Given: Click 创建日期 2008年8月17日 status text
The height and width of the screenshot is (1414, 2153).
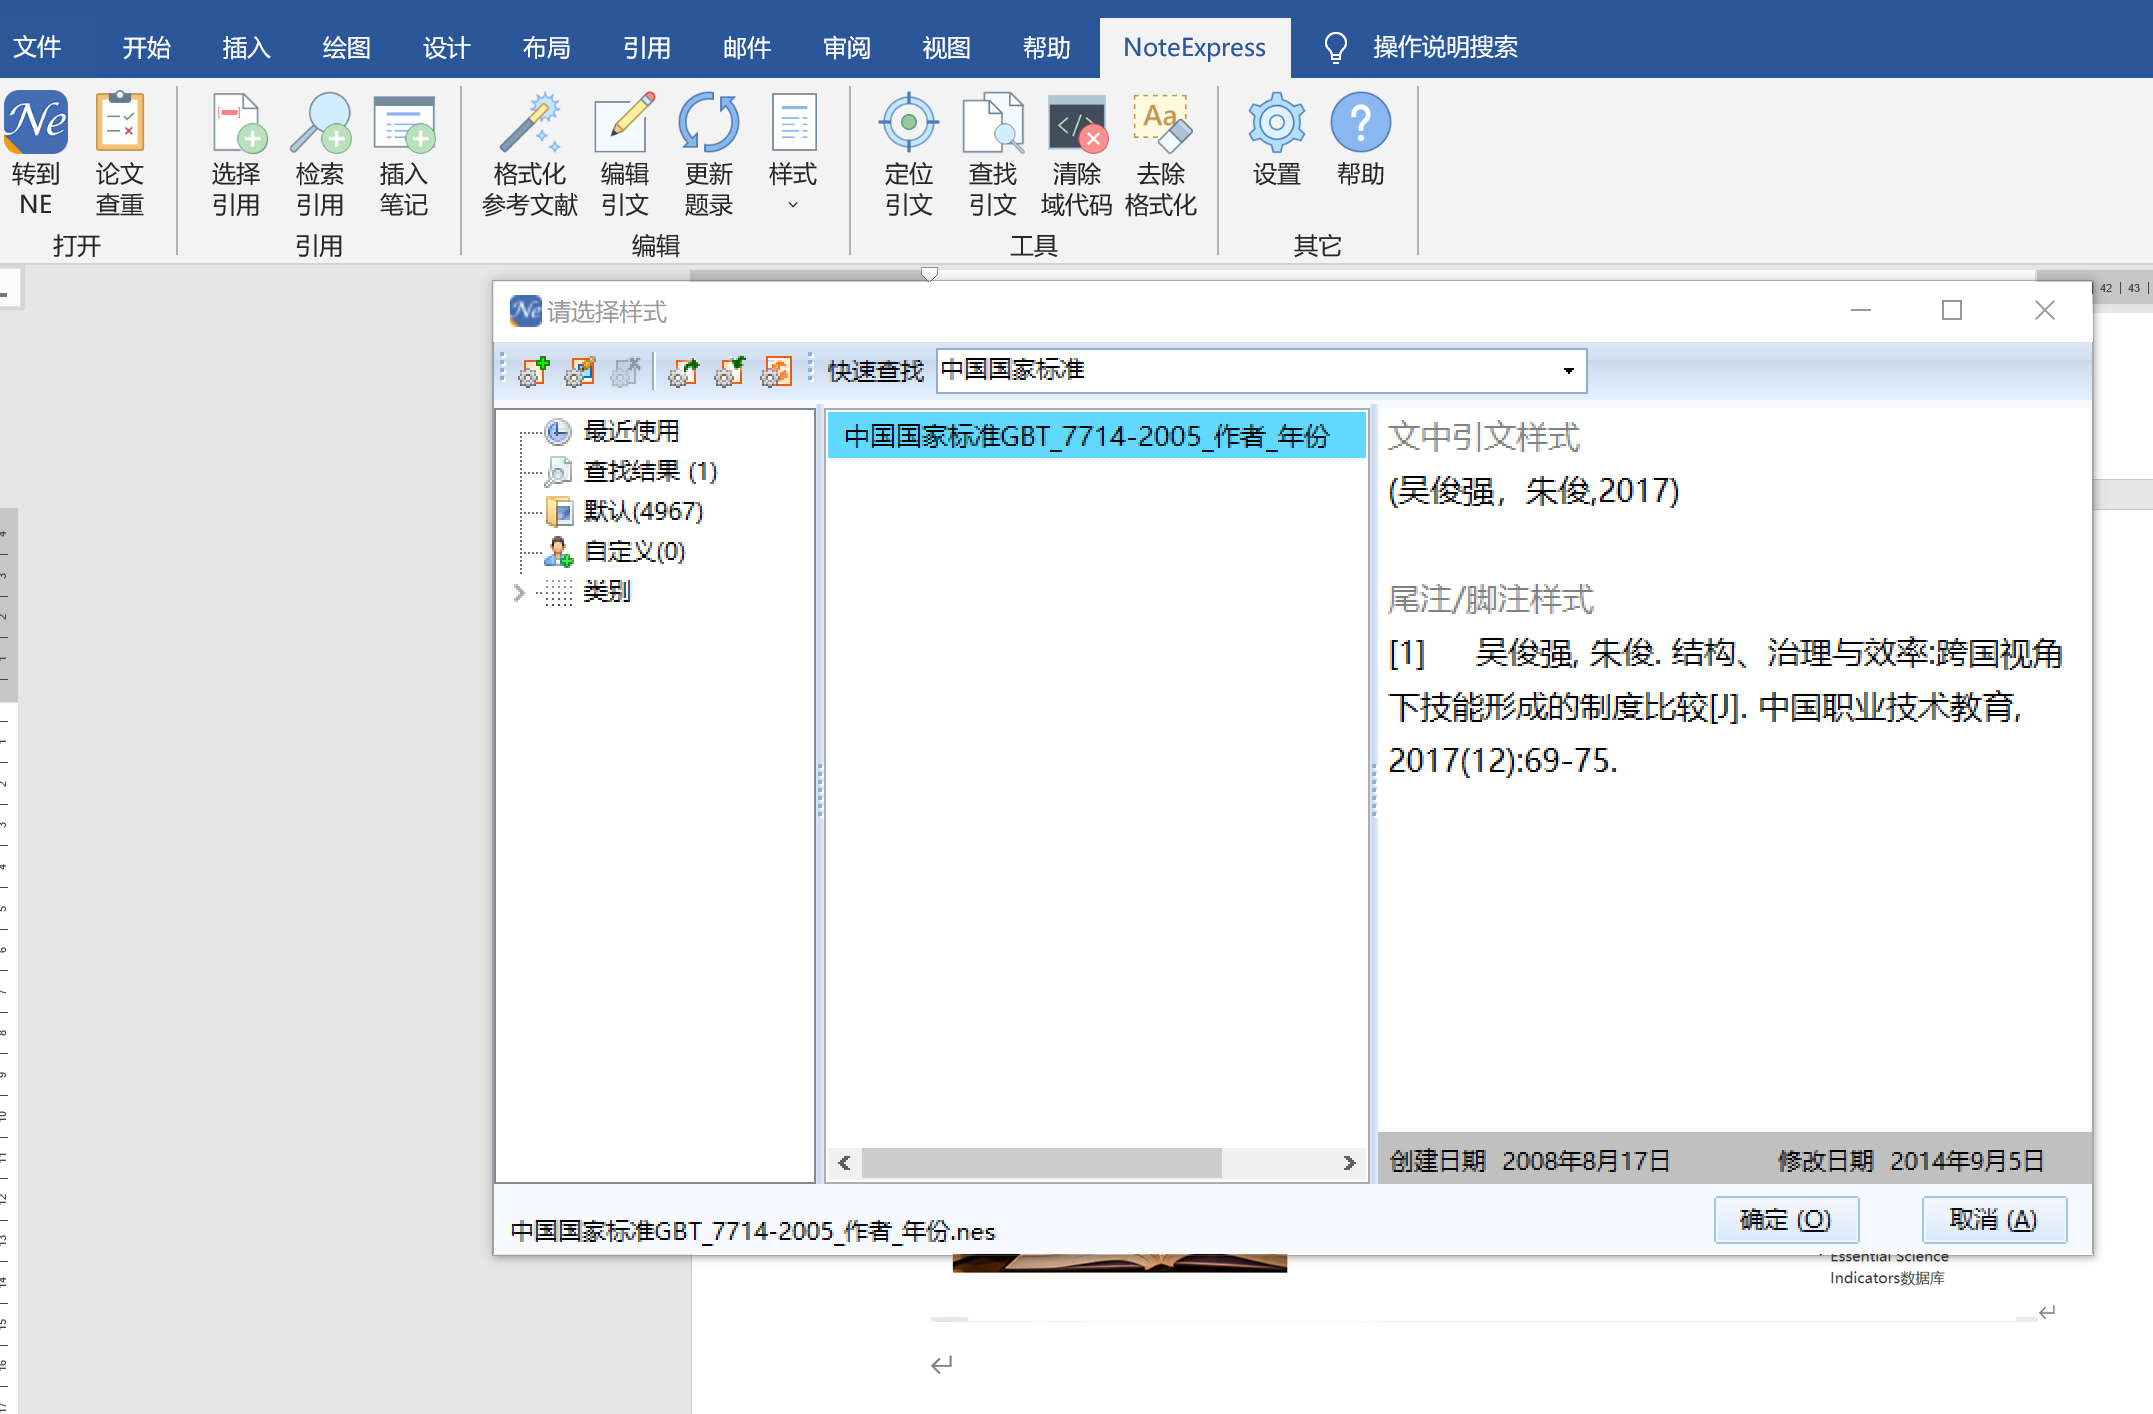Looking at the screenshot, I should (1530, 1161).
